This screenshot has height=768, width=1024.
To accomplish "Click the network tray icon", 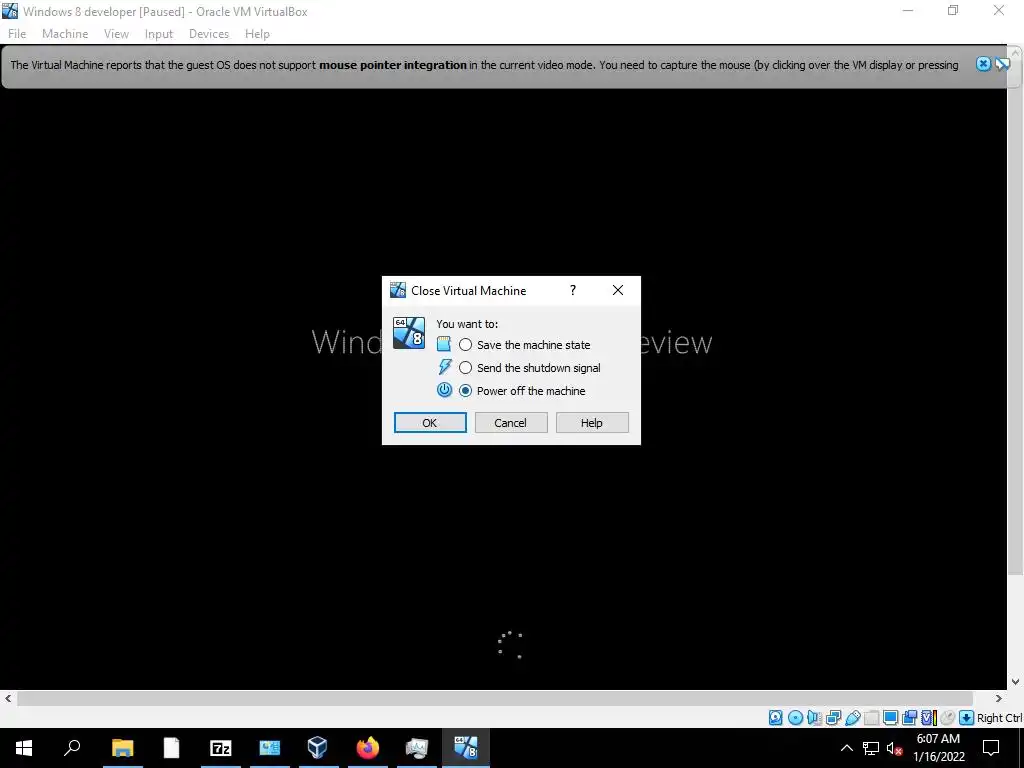I will [871, 748].
